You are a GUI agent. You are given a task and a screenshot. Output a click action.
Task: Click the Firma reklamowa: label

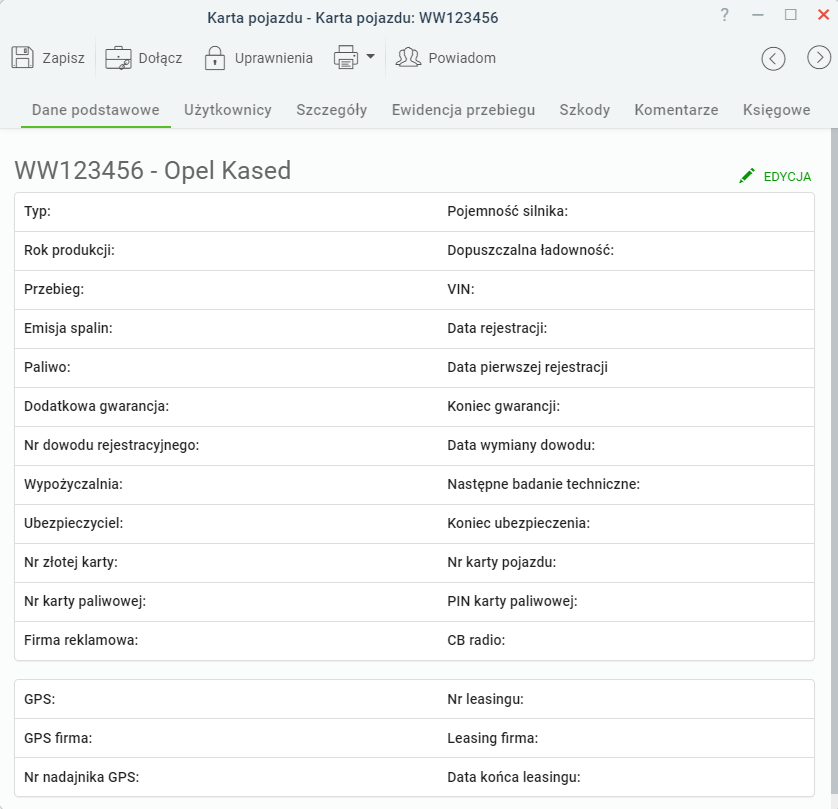(81, 640)
